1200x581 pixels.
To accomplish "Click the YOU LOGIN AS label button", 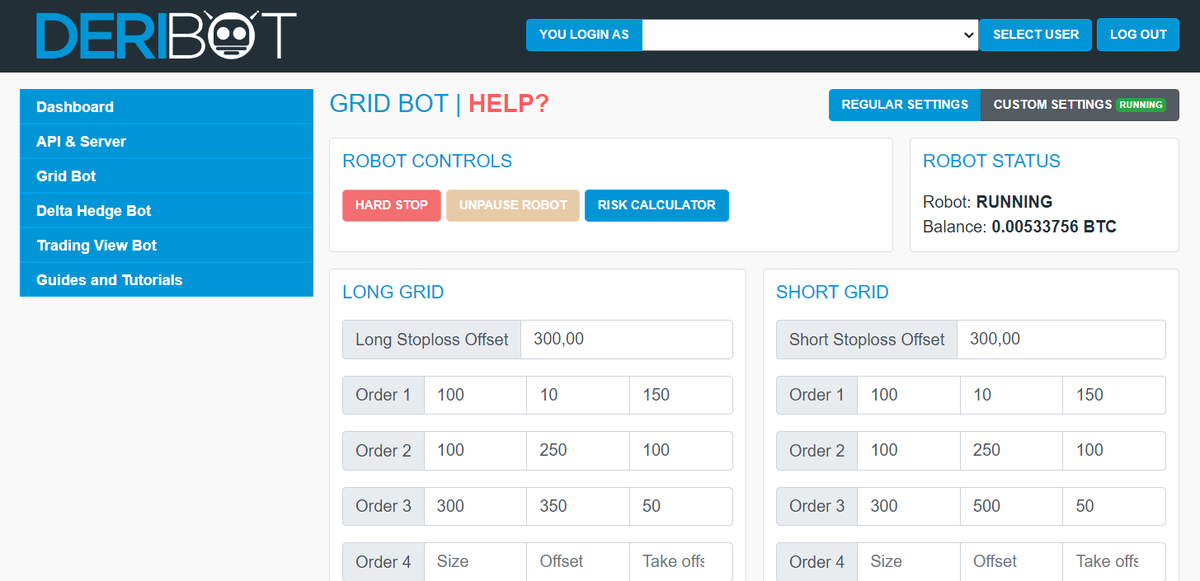I will (x=584, y=34).
